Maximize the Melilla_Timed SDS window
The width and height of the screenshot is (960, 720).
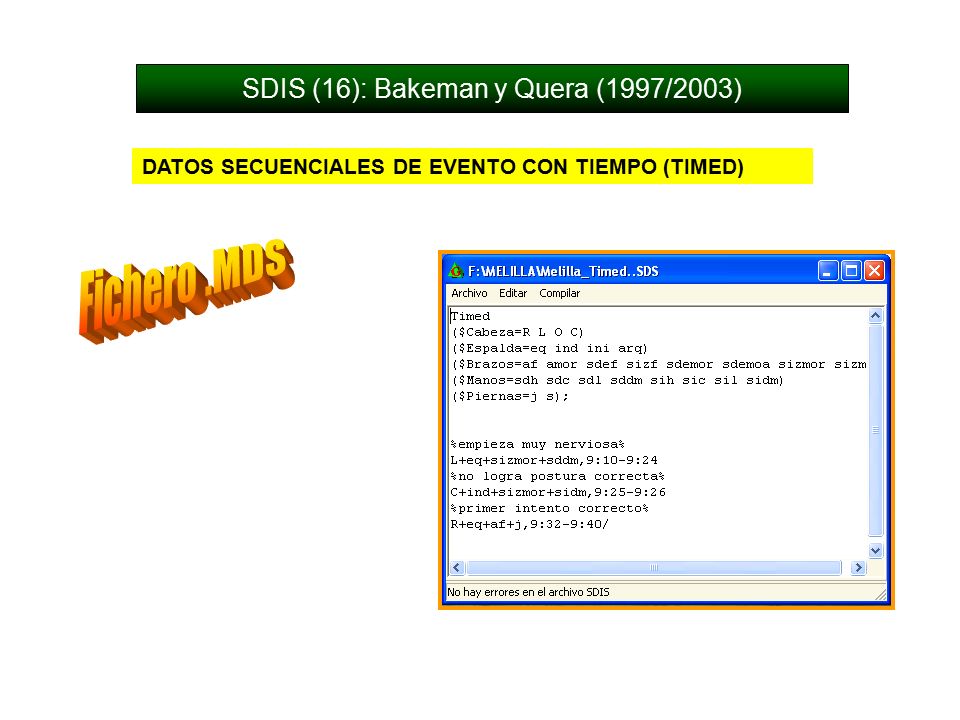851,271
